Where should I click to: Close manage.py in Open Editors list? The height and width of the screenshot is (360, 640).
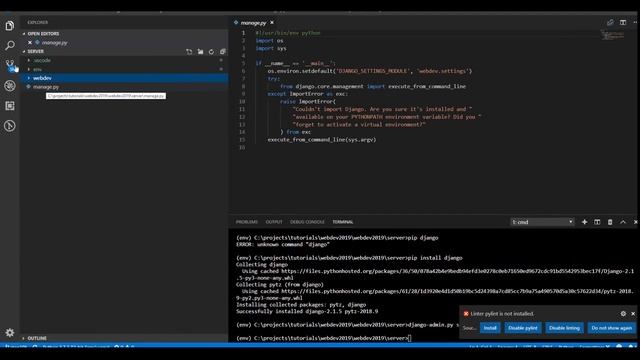click(x=30, y=42)
